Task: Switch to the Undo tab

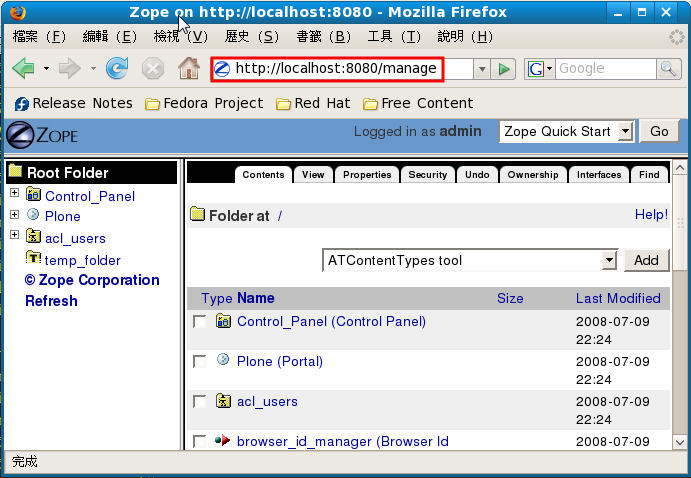Action: pos(477,174)
